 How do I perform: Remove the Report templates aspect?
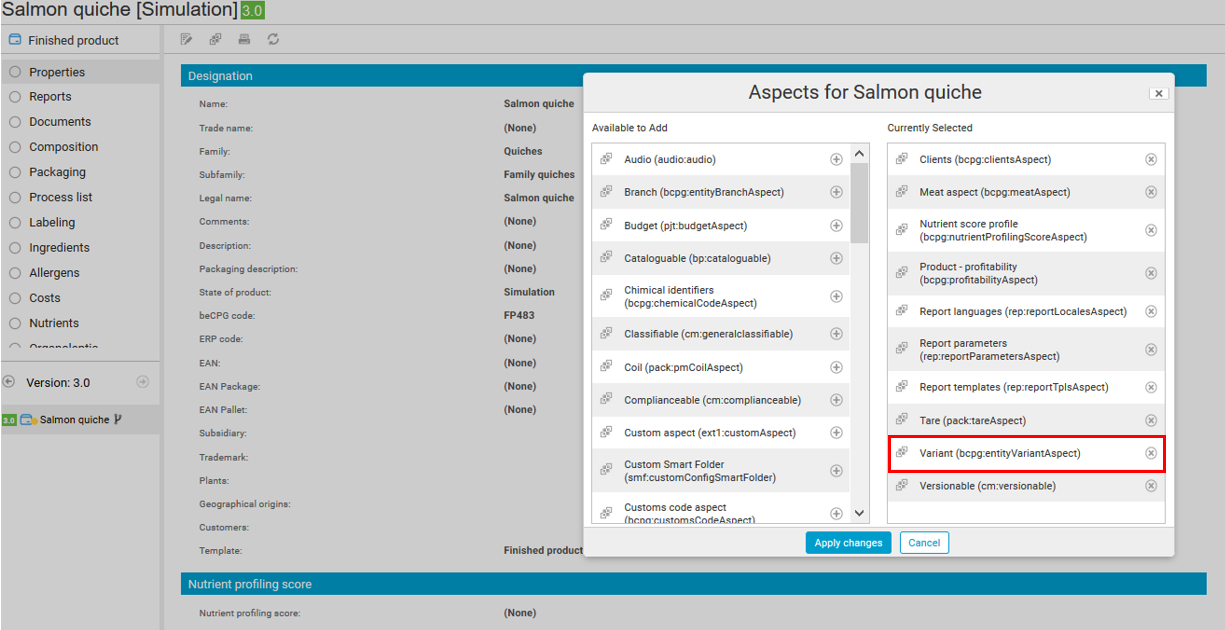(1151, 387)
